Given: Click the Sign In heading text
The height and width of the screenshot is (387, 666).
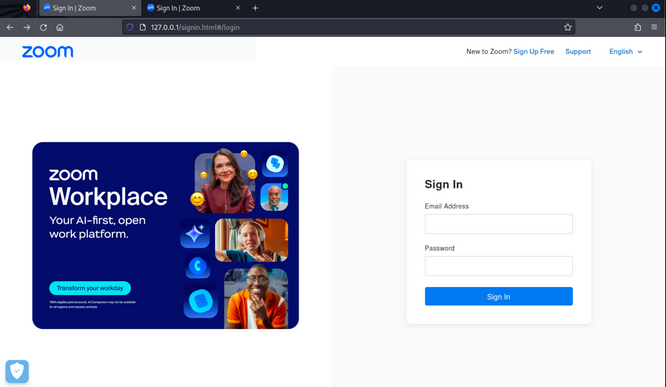Looking at the screenshot, I should click(x=443, y=184).
